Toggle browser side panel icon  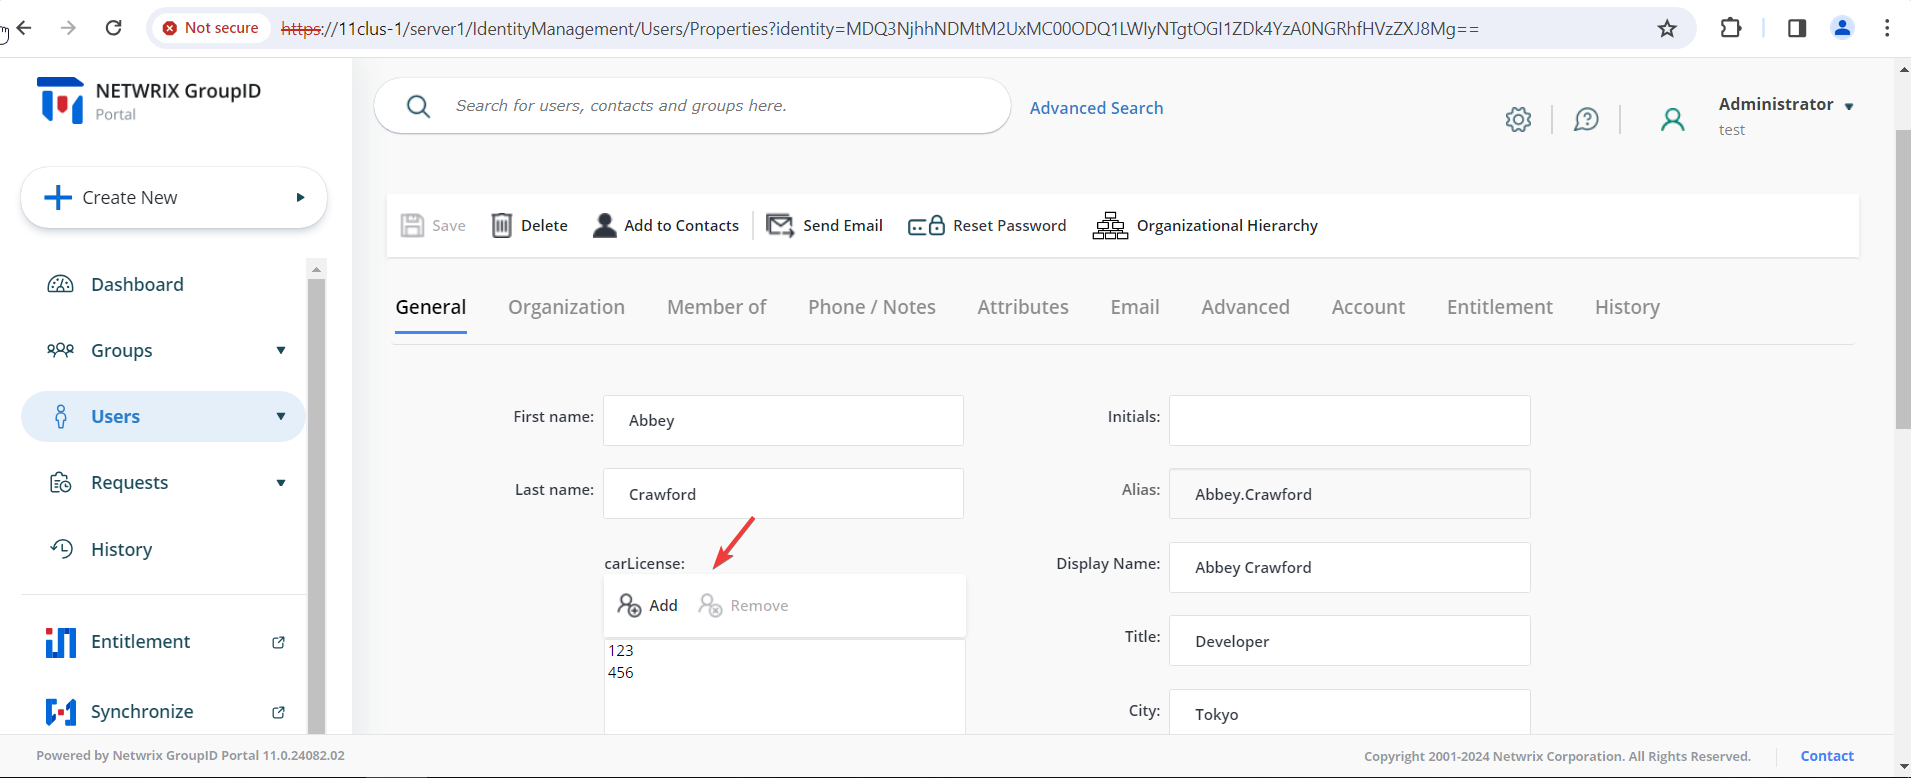1797,28
